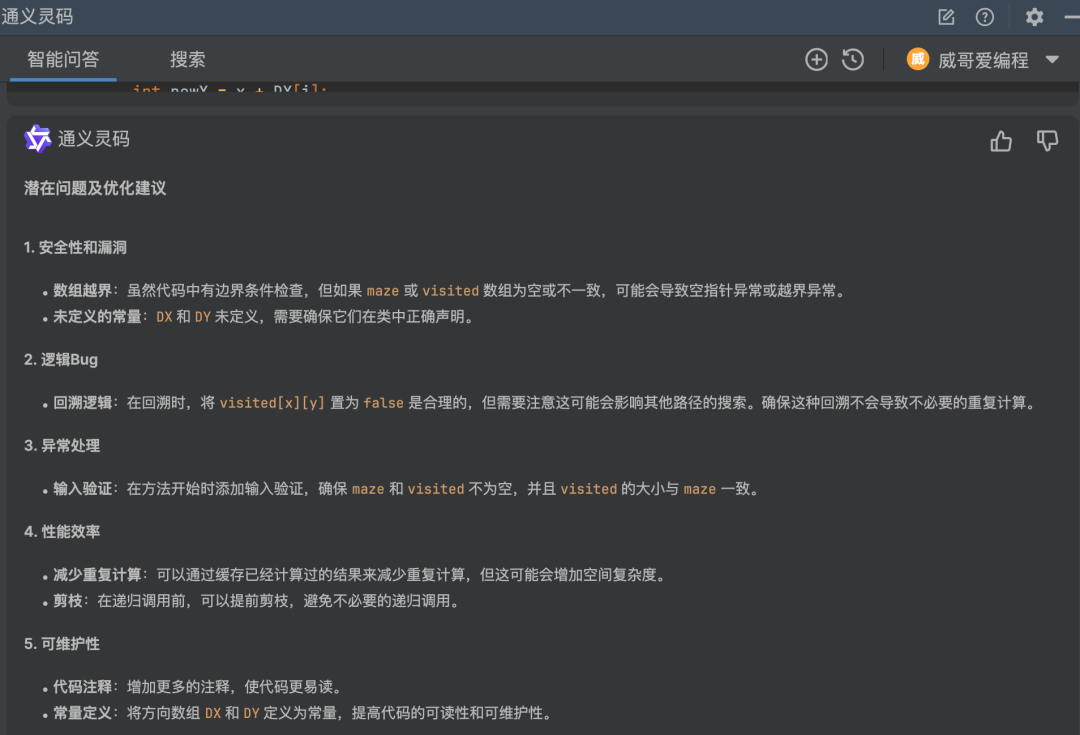Screen dimensions: 1080x735
Task: Click the maze code word in 数组越界 line
Action: click(383, 291)
